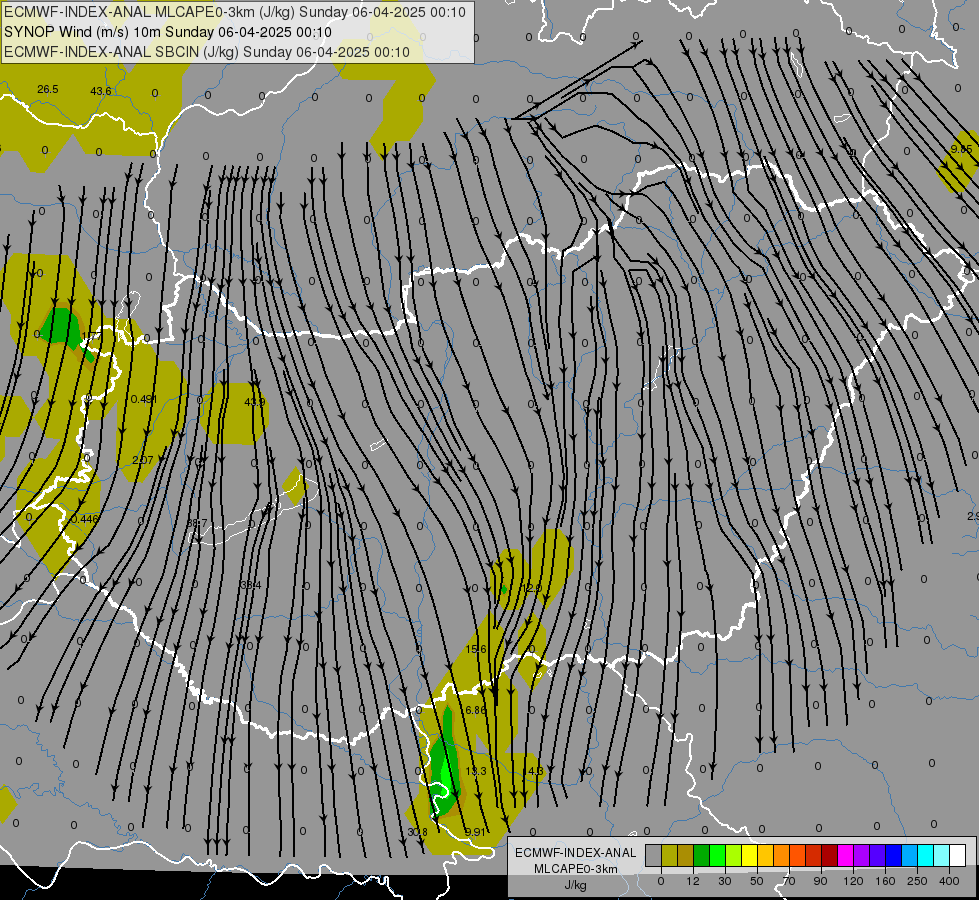
Task: Click the 30.8 value on the map
Action: 417,832
